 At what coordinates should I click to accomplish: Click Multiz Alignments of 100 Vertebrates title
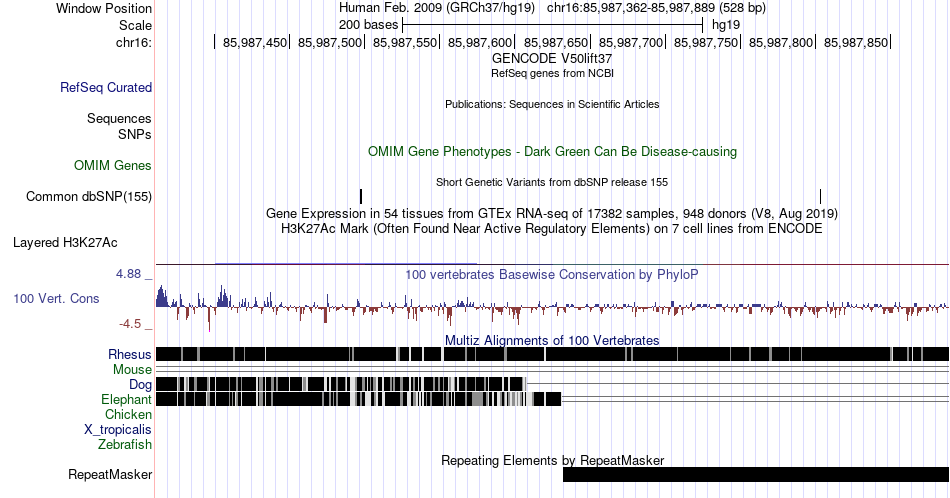(552, 340)
